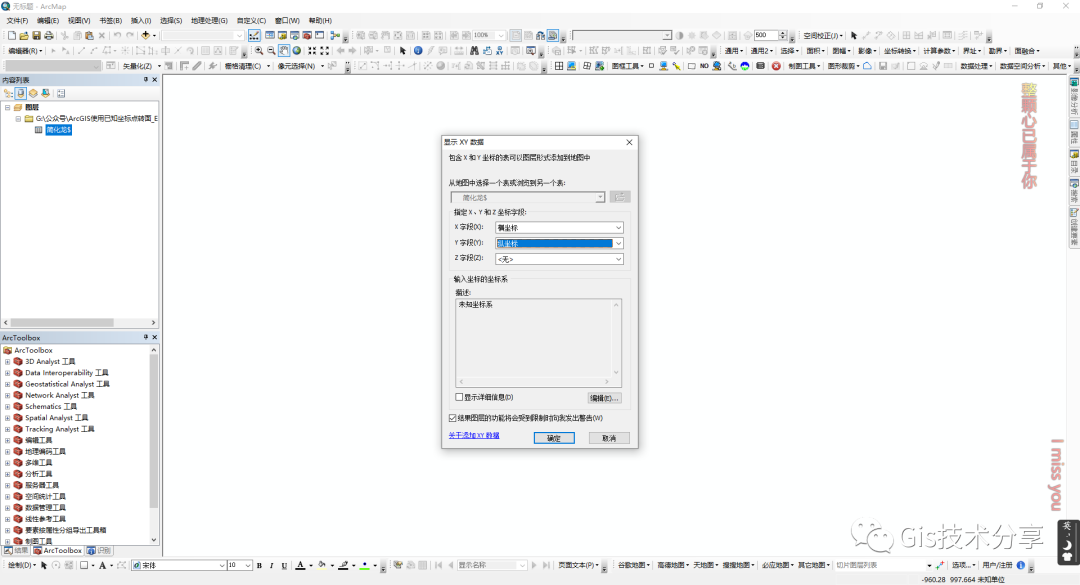Image resolution: width=1080 pixels, height=585 pixels.
Task: Click the 编辑(E)... coordinate system button
Action: (x=604, y=398)
